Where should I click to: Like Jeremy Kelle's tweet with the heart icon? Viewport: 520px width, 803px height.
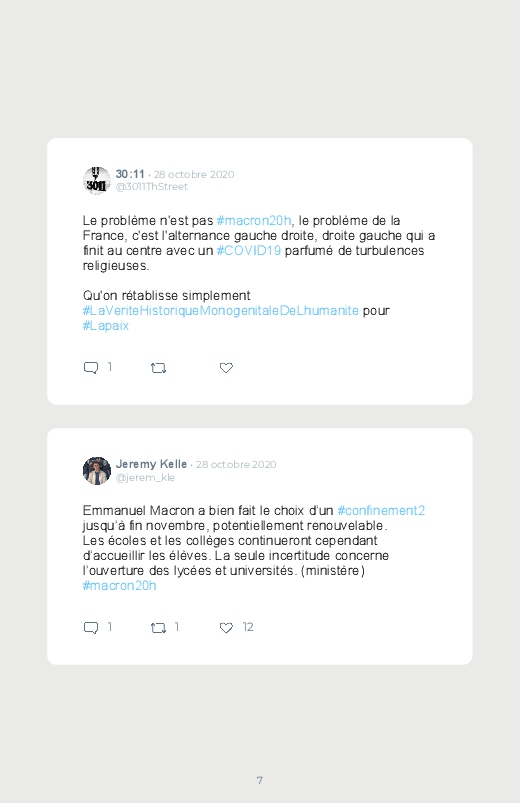pyautogui.click(x=226, y=627)
